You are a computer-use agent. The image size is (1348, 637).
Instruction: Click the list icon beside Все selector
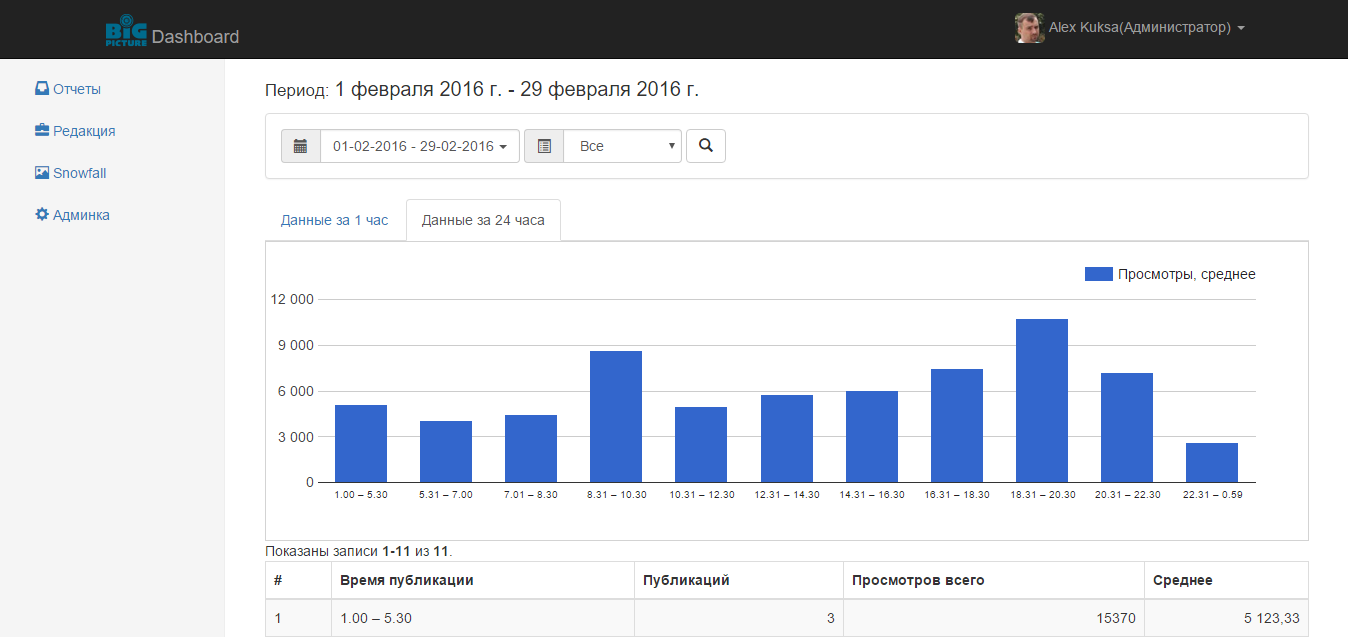(x=544, y=146)
